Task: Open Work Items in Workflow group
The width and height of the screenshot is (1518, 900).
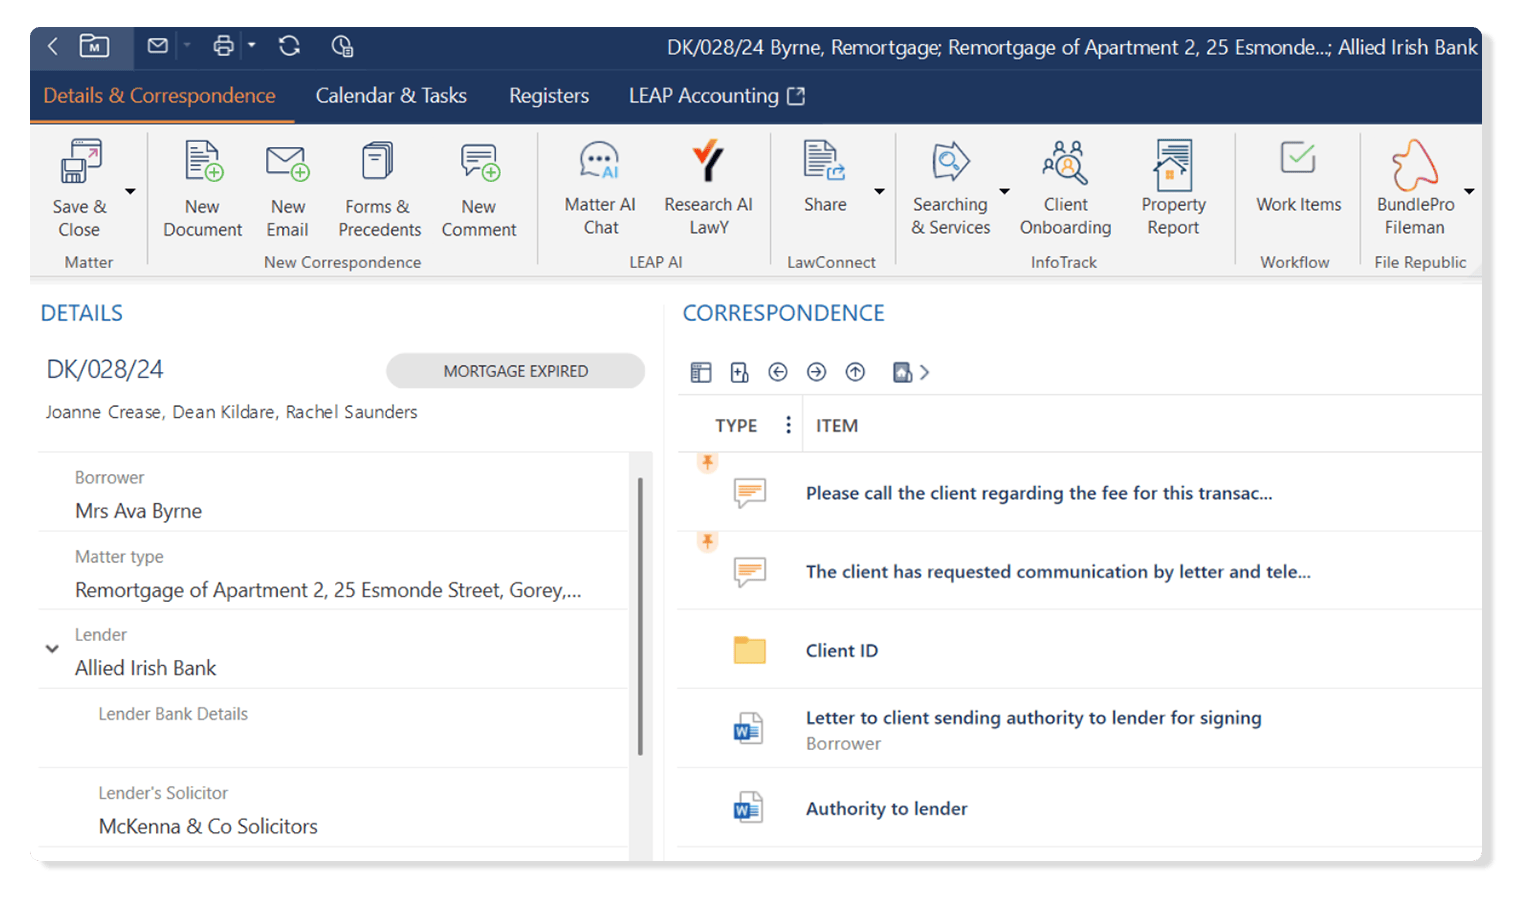Action: 1298,177
